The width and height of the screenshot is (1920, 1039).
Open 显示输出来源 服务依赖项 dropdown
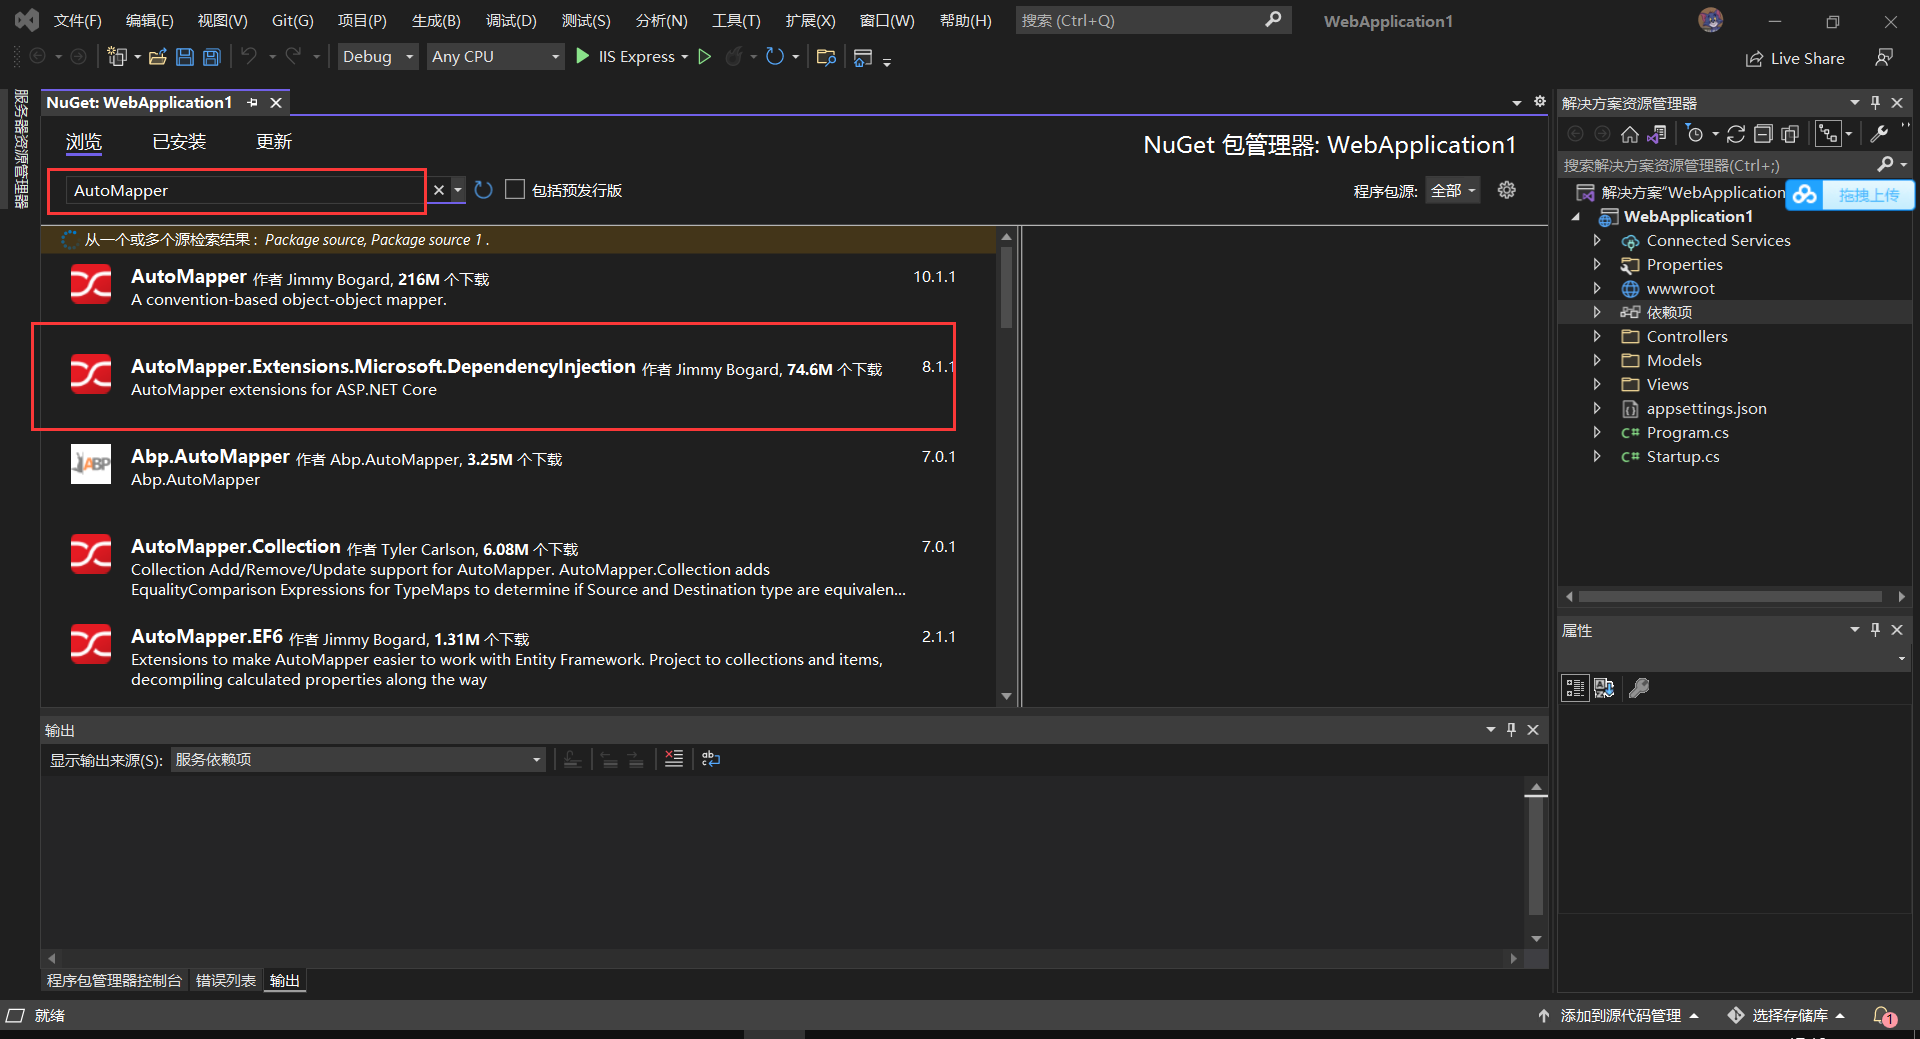point(359,760)
